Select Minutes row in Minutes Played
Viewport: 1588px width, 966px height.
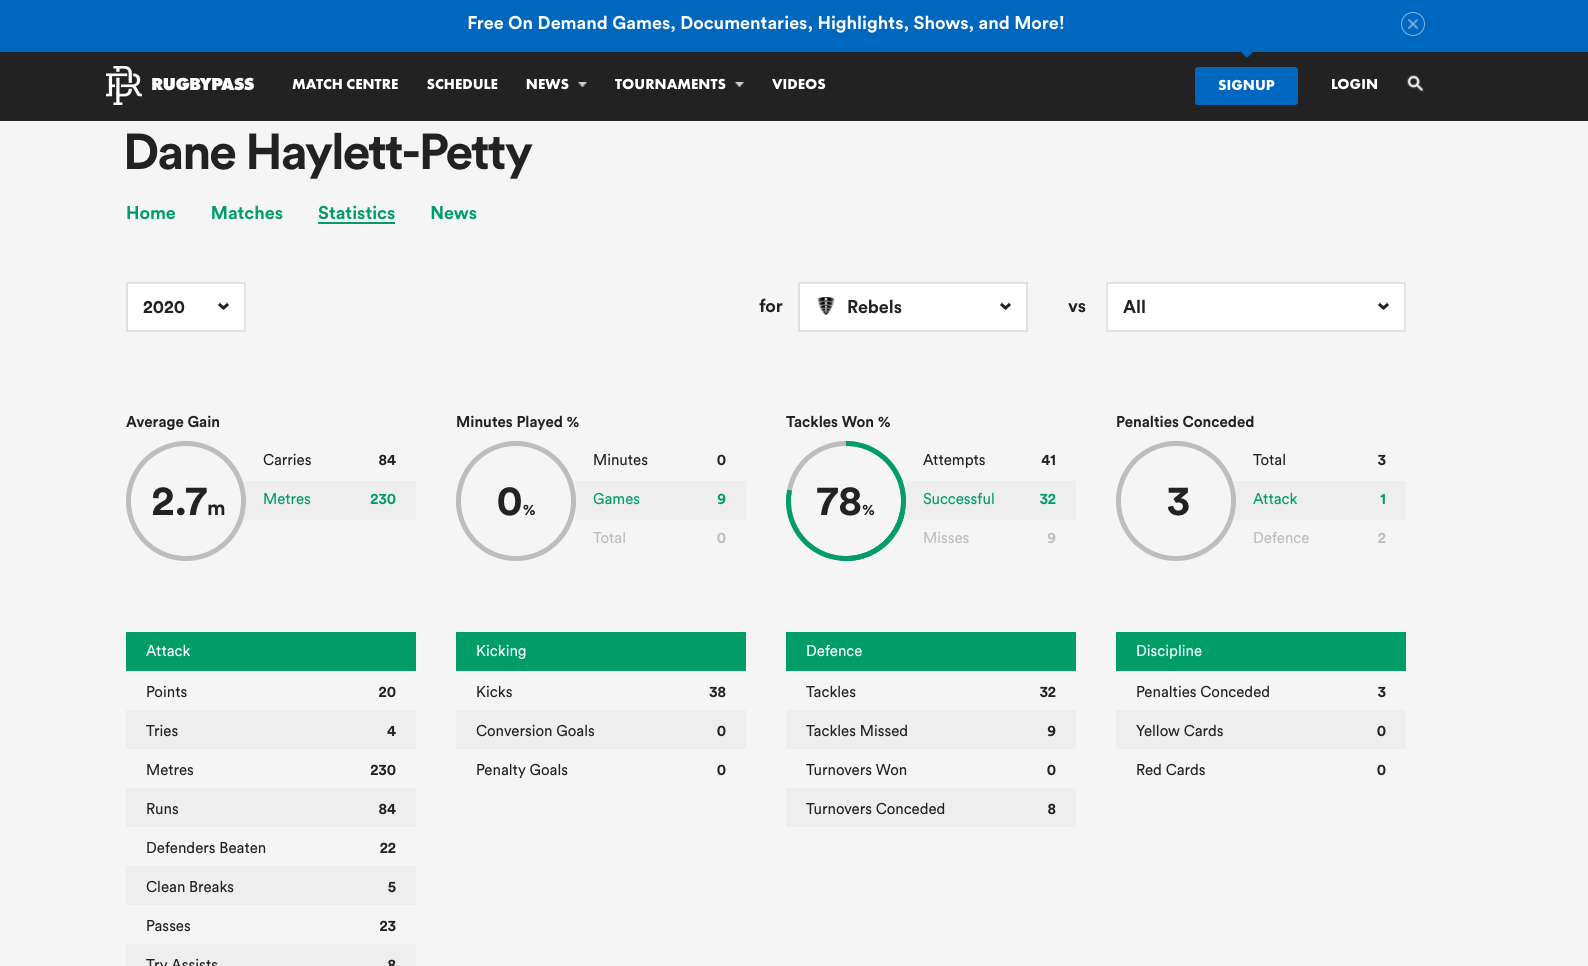[x=661, y=460]
